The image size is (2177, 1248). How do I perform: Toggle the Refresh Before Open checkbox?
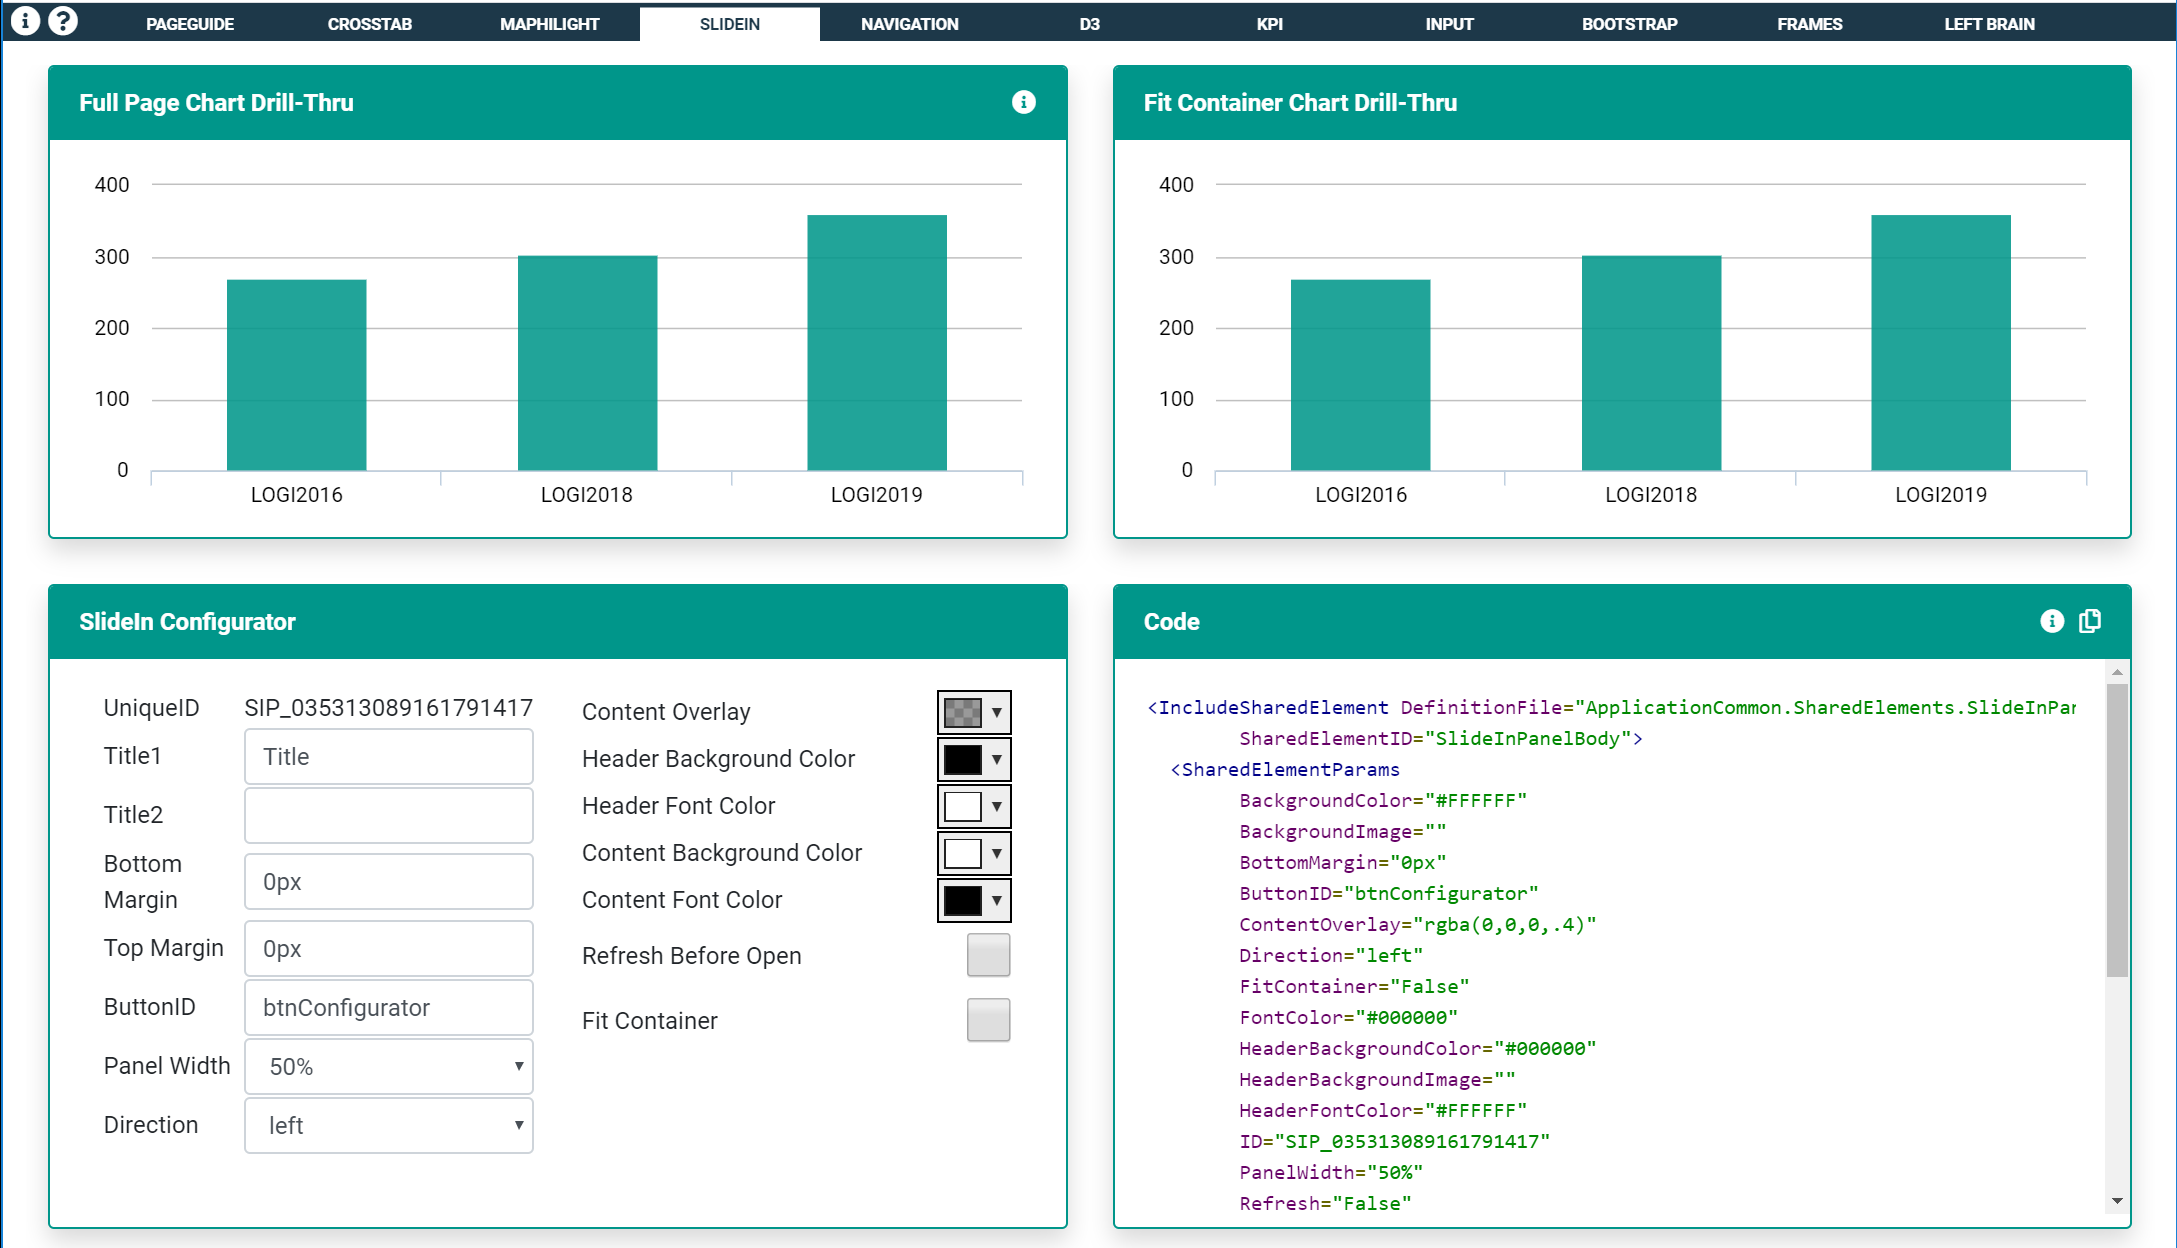point(988,955)
